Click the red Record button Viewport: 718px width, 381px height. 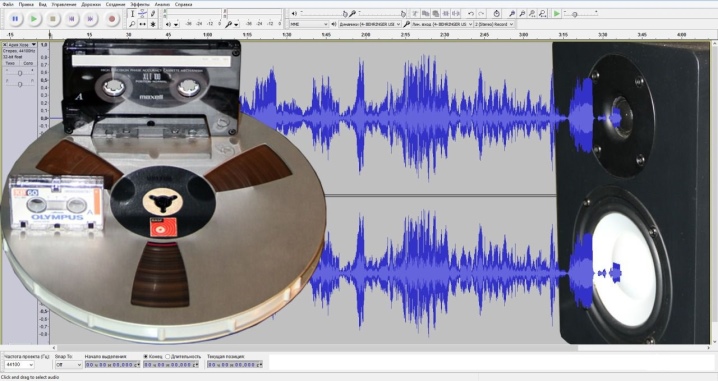[x=111, y=19]
